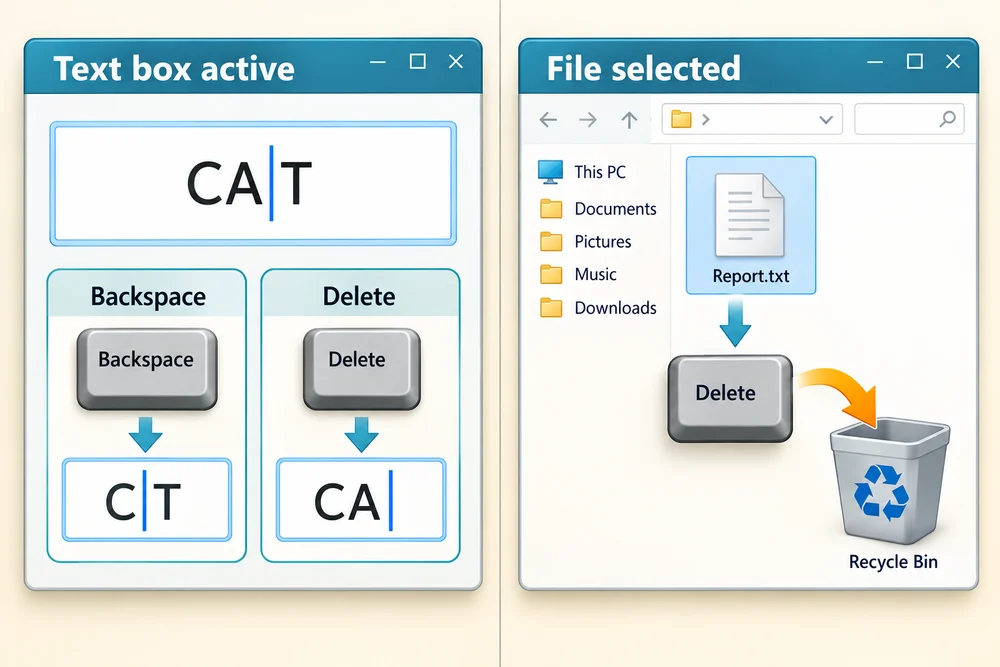Click the Backspace panel header

(x=147, y=294)
